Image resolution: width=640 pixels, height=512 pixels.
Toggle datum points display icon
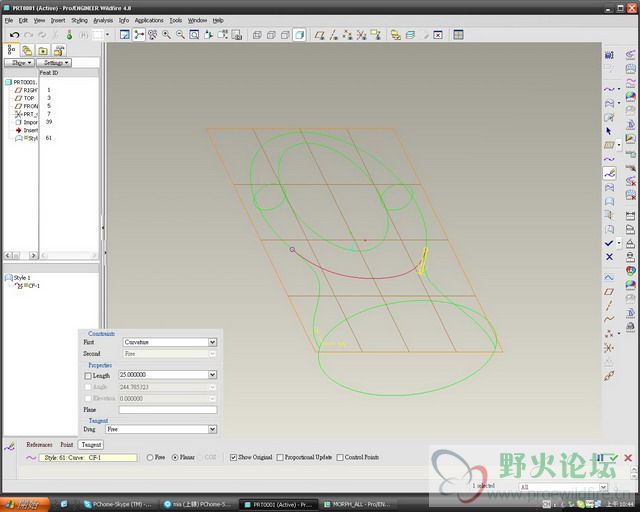pos(347,35)
